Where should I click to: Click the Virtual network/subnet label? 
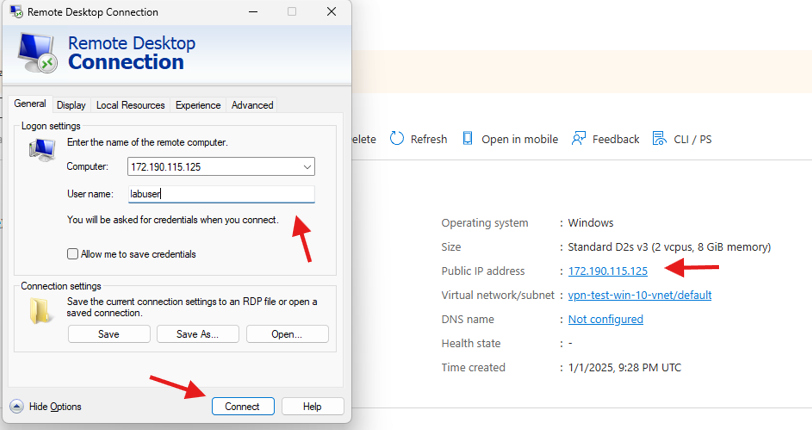(x=498, y=295)
